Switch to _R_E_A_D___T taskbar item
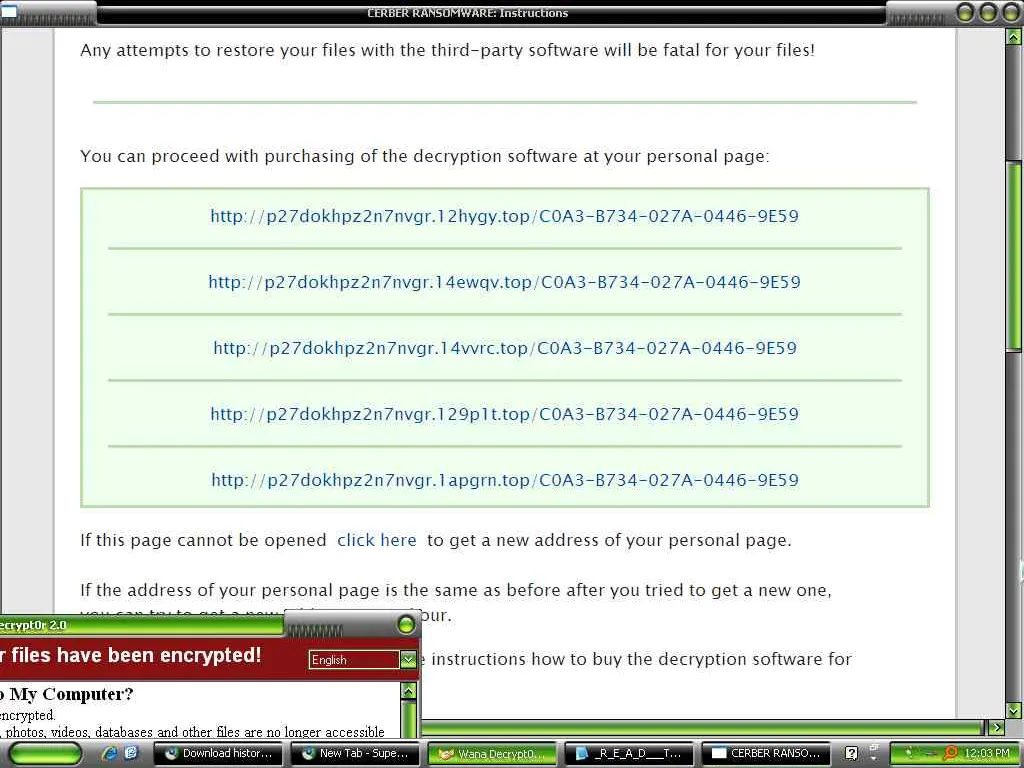This screenshot has height=768, width=1024. click(628, 754)
